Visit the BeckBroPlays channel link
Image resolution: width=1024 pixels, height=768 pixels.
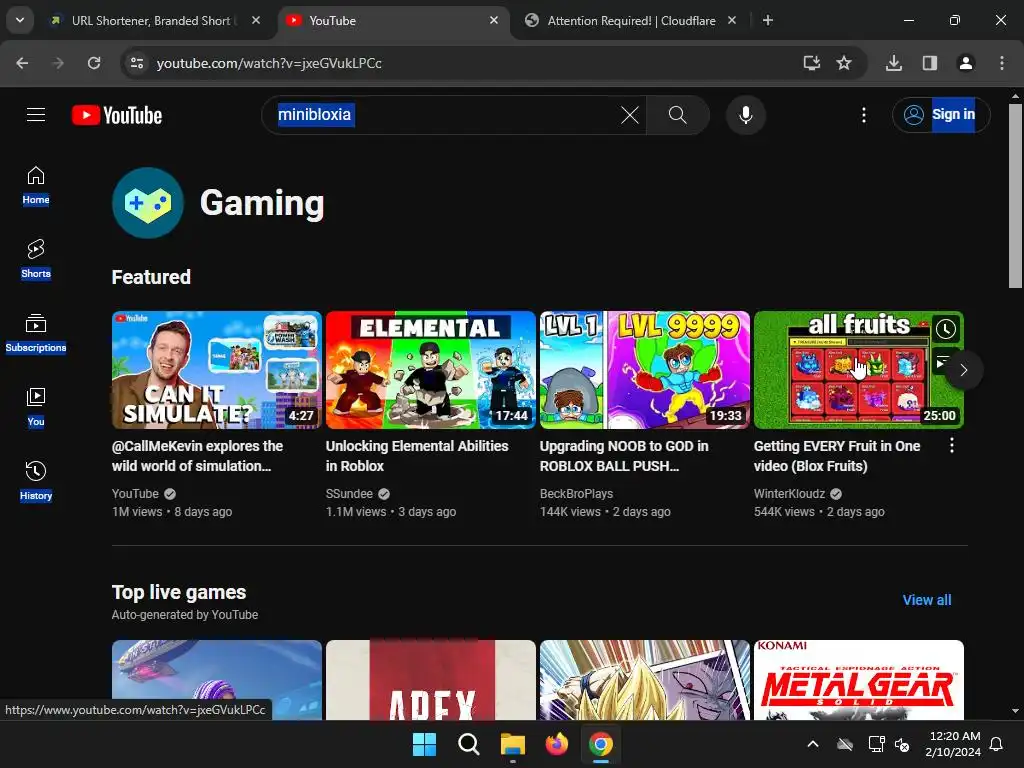pyautogui.click(x=576, y=494)
